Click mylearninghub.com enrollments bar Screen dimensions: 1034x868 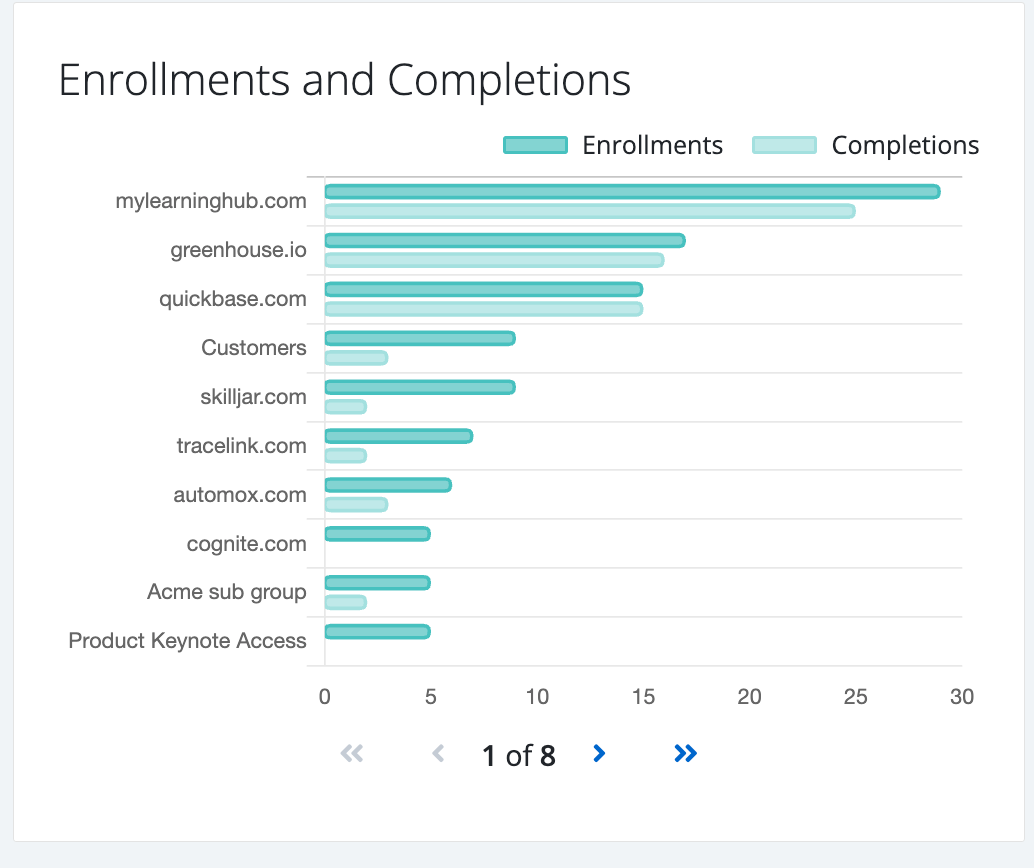tap(632, 192)
